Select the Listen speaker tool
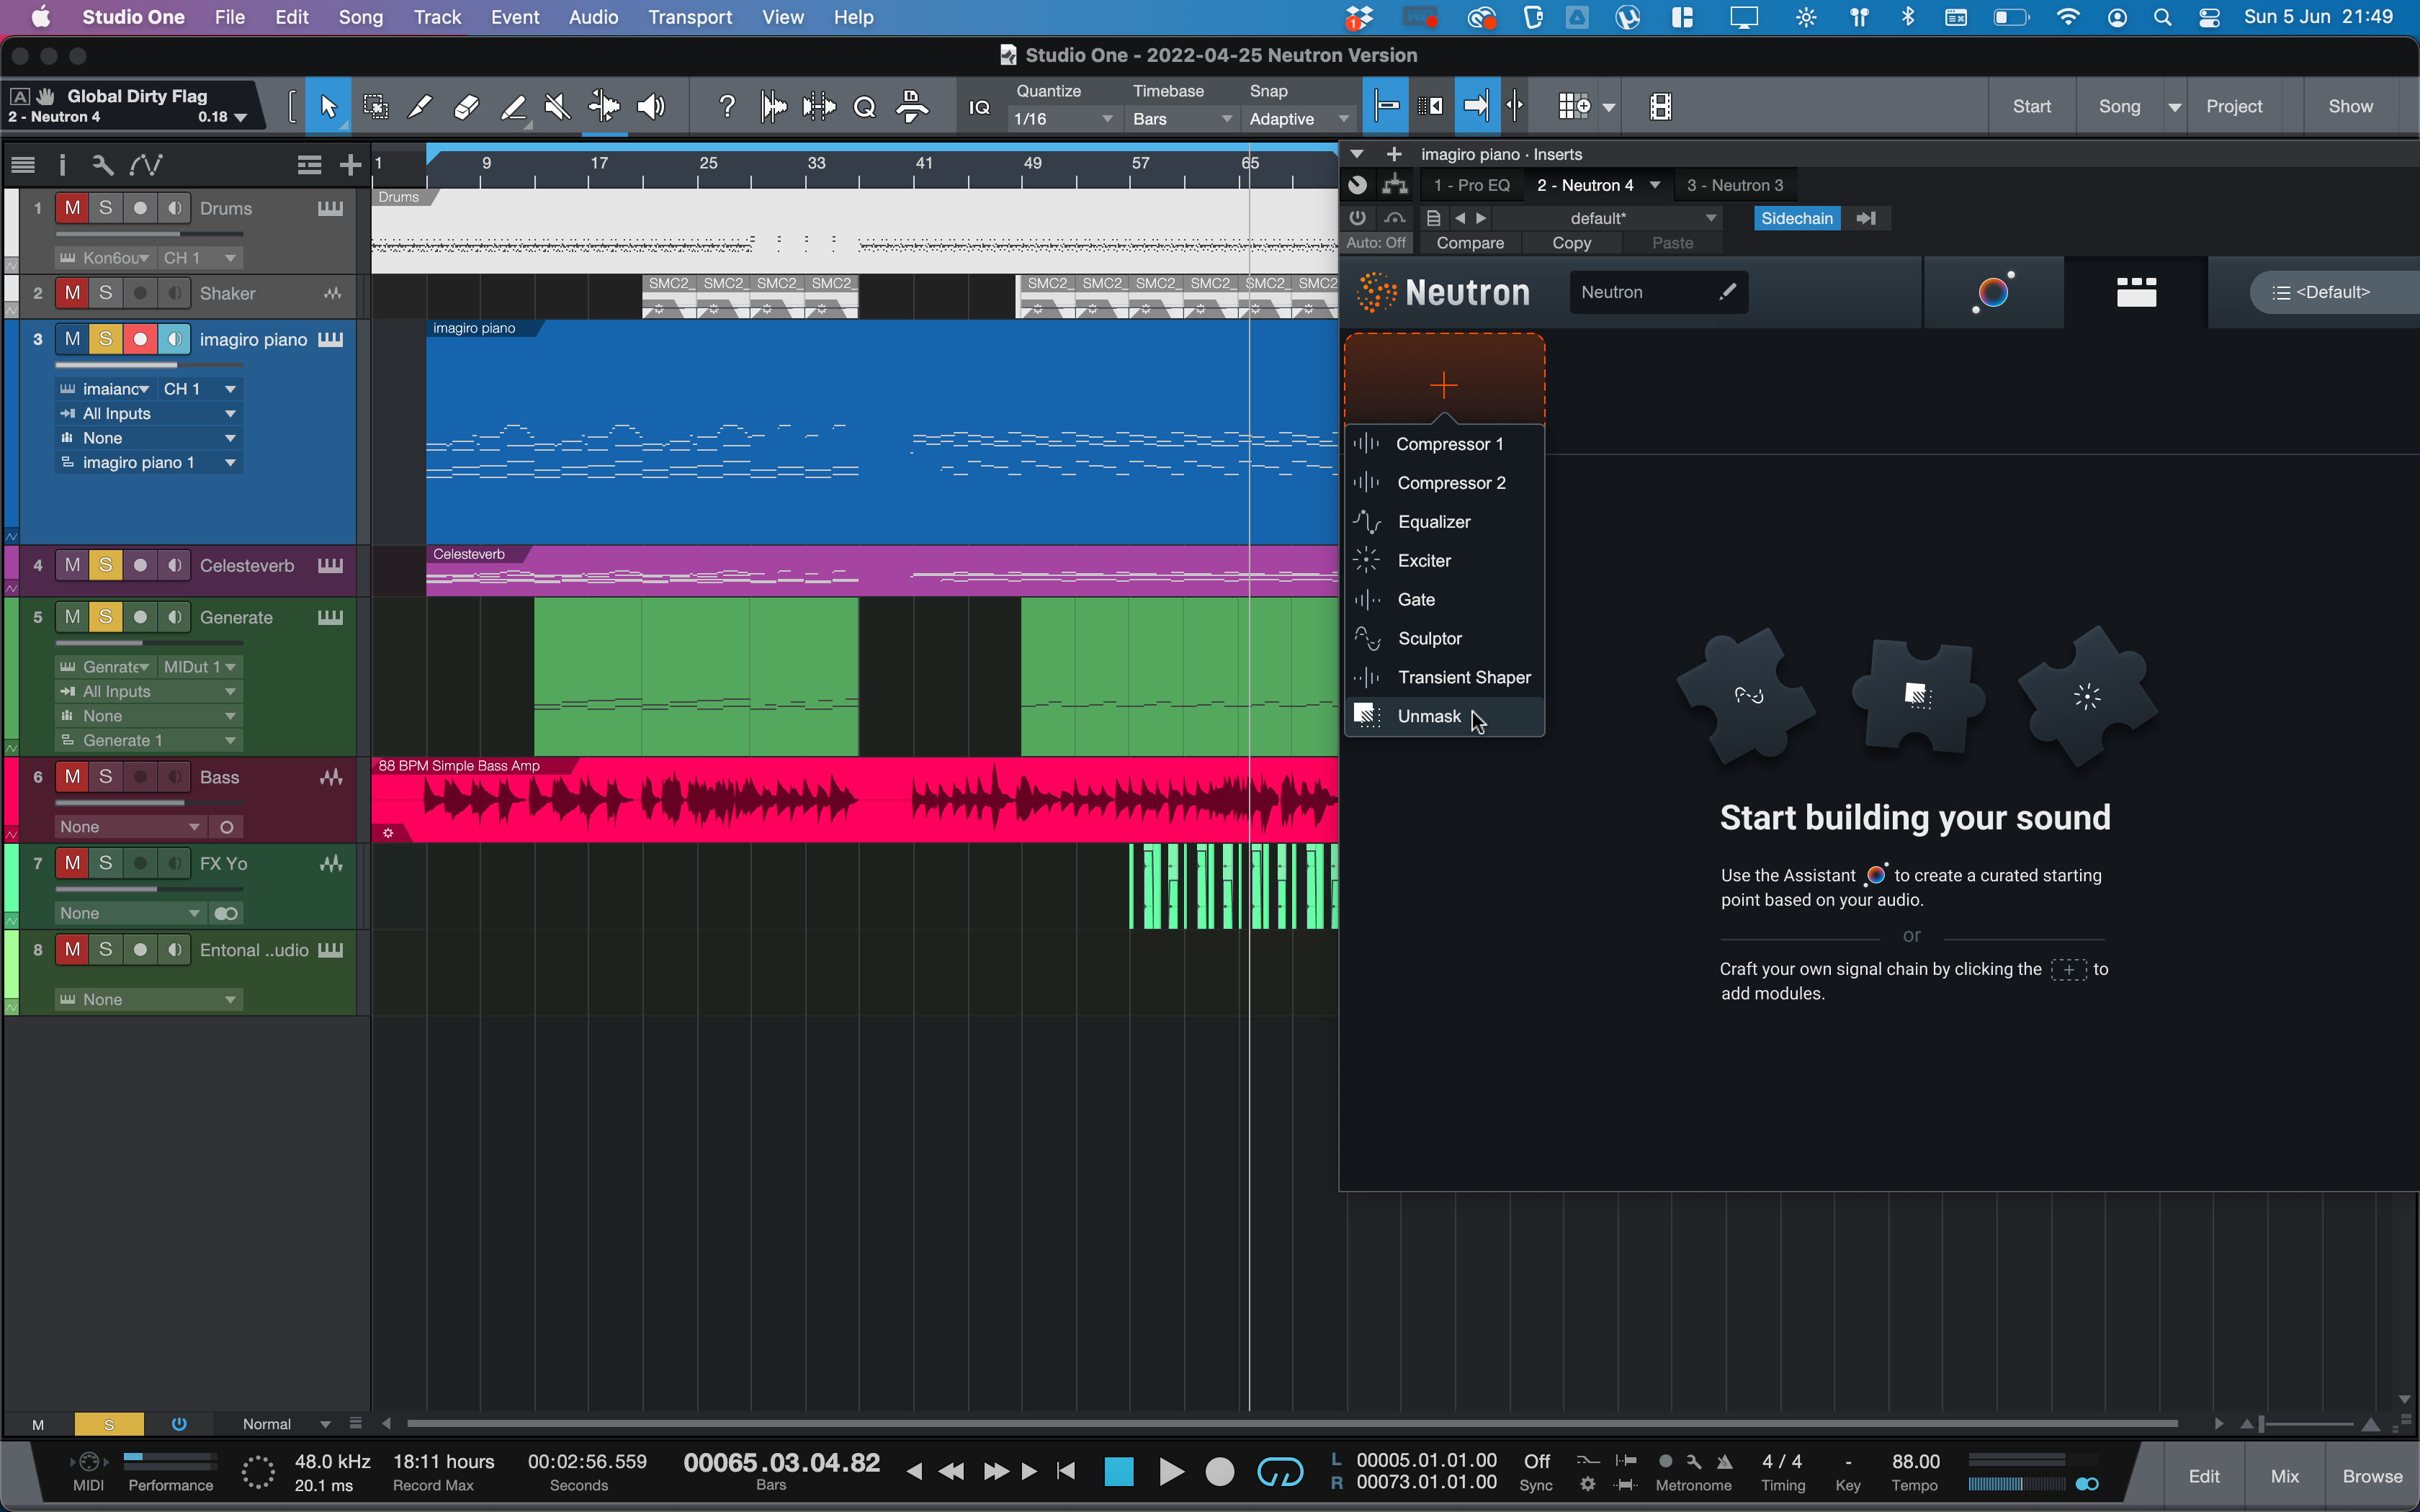 pos(651,106)
